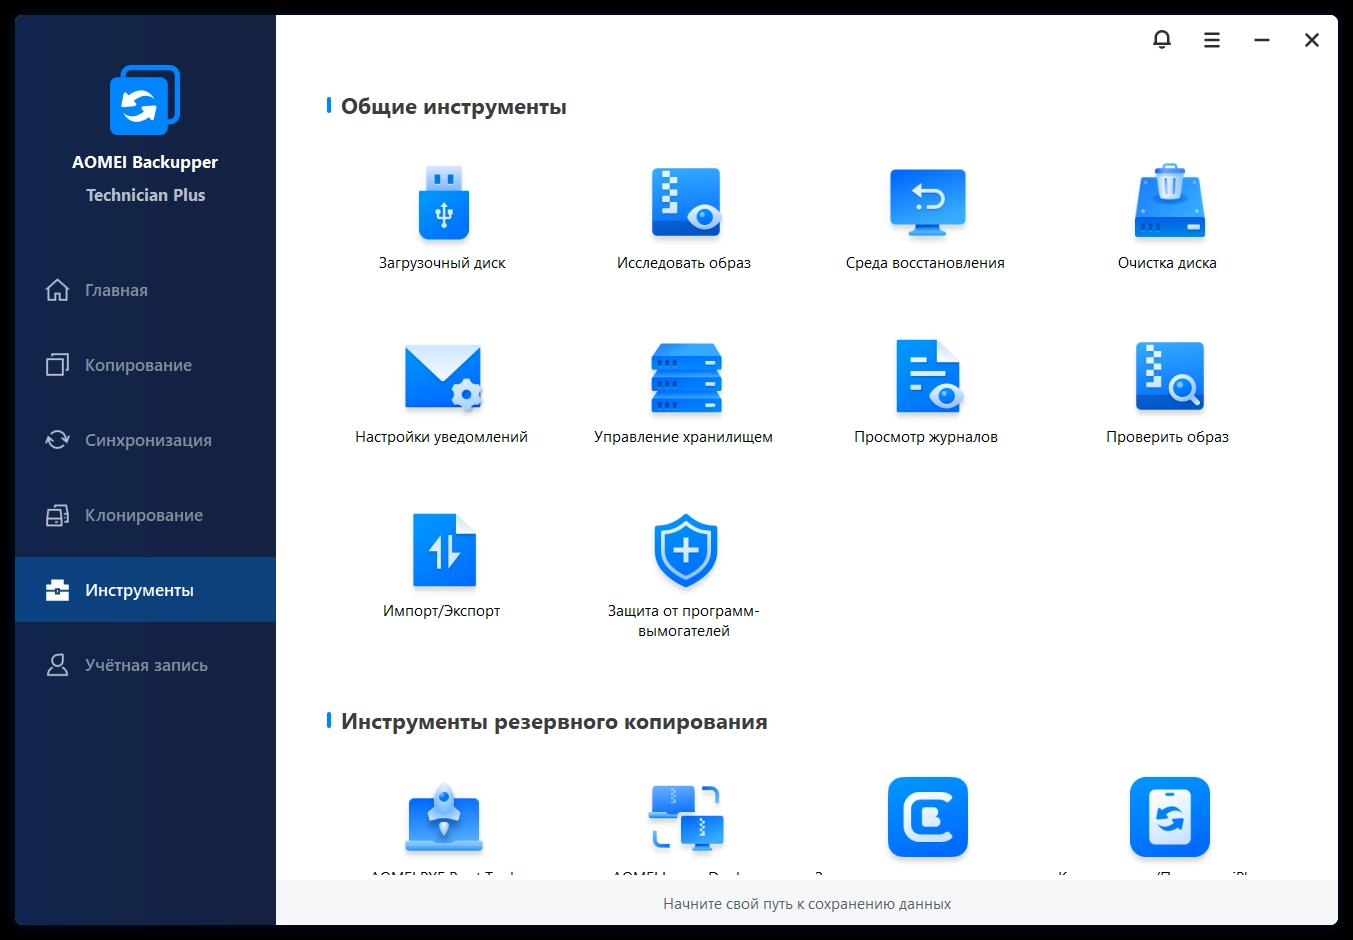Click the 'Technician Plus' edition label
Screen dimensions: 1353x940
146,195
